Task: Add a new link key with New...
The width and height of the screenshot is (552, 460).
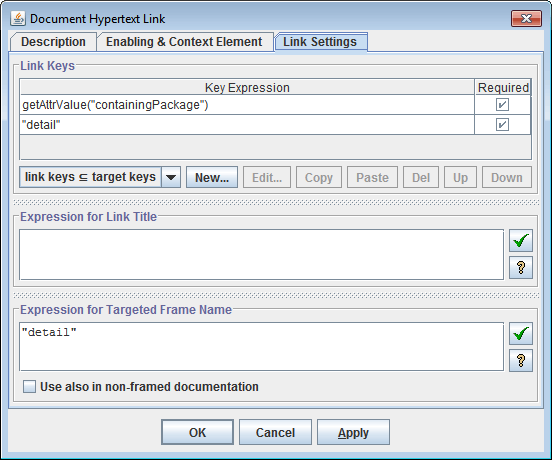Action: (x=212, y=177)
